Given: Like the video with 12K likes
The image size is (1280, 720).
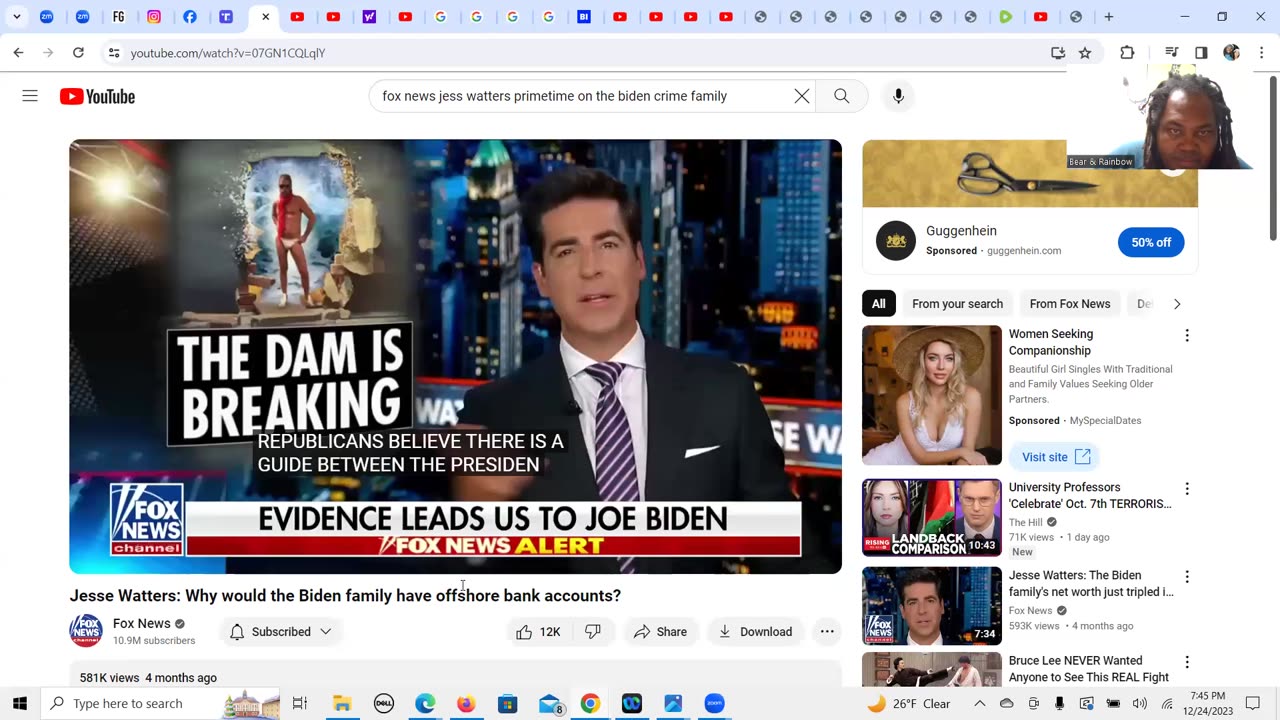Looking at the screenshot, I should [538, 632].
